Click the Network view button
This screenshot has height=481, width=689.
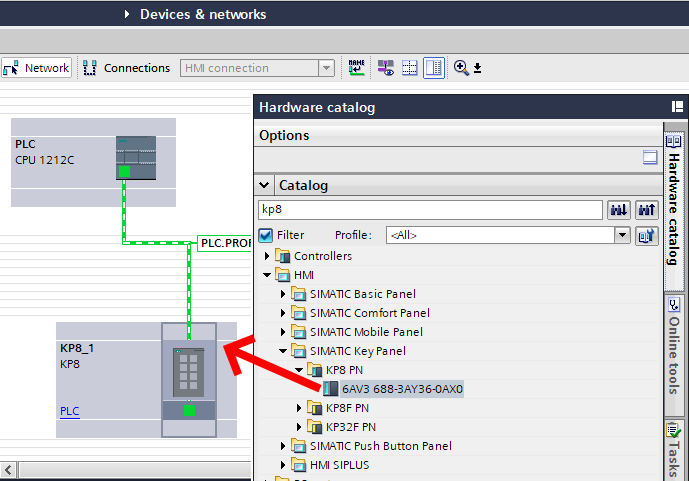click(x=36, y=68)
